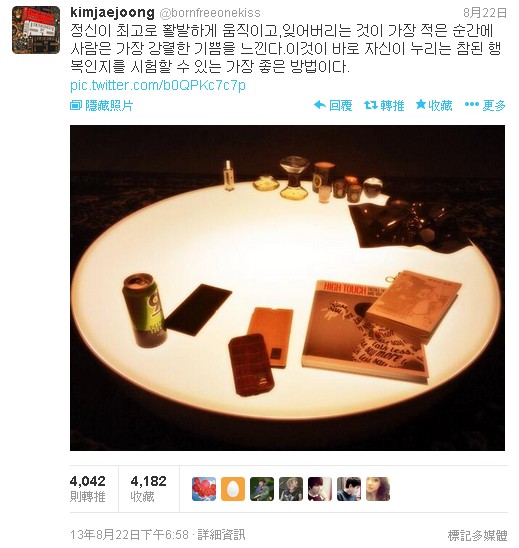Open the attached table photo
Screen dimensions: 519x548
287,288
